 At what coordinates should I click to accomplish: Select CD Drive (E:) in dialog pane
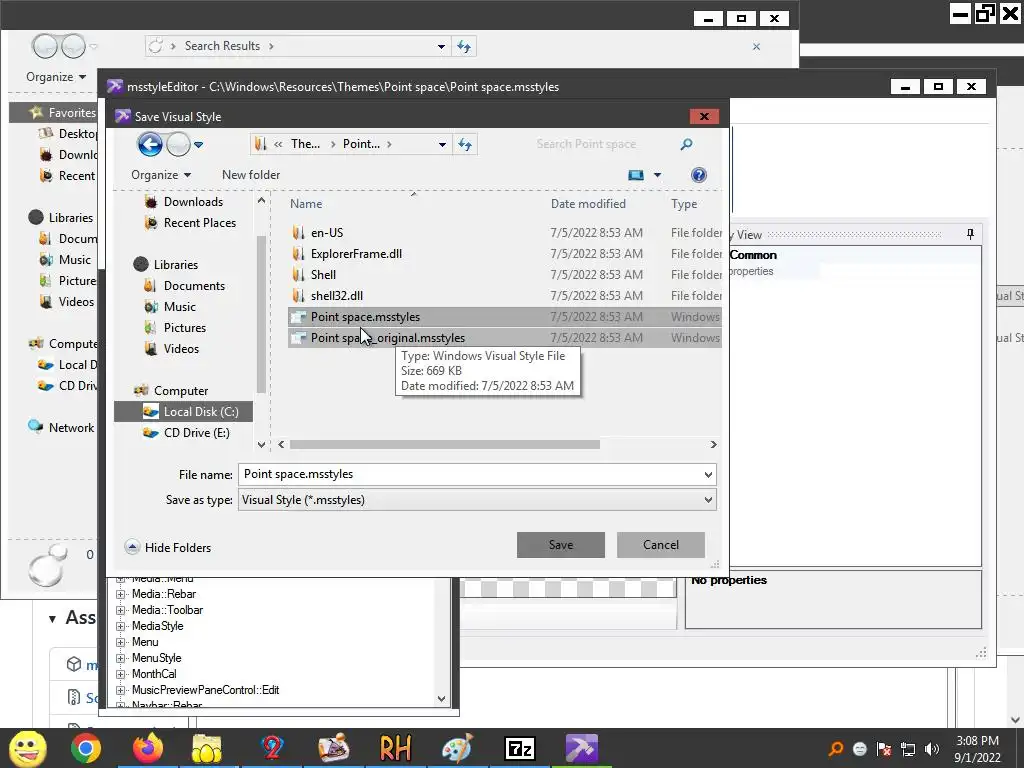pos(197,432)
